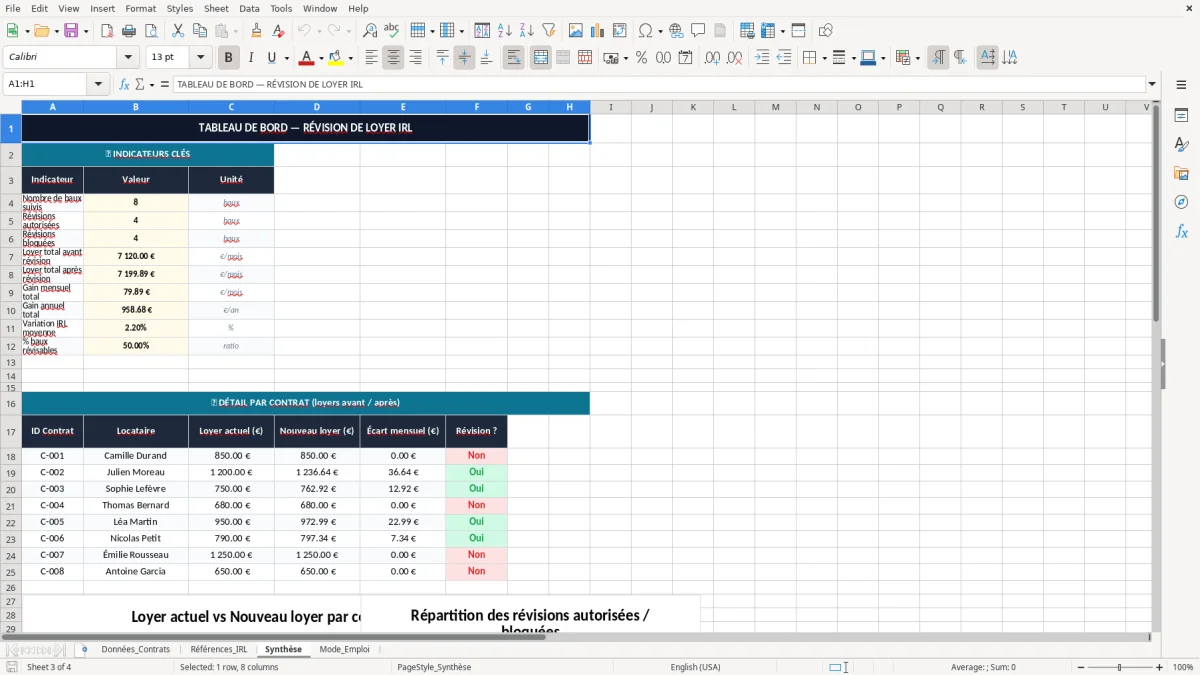Toggle italic formatting
The height and width of the screenshot is (675, 1200).
coord(251,58)
